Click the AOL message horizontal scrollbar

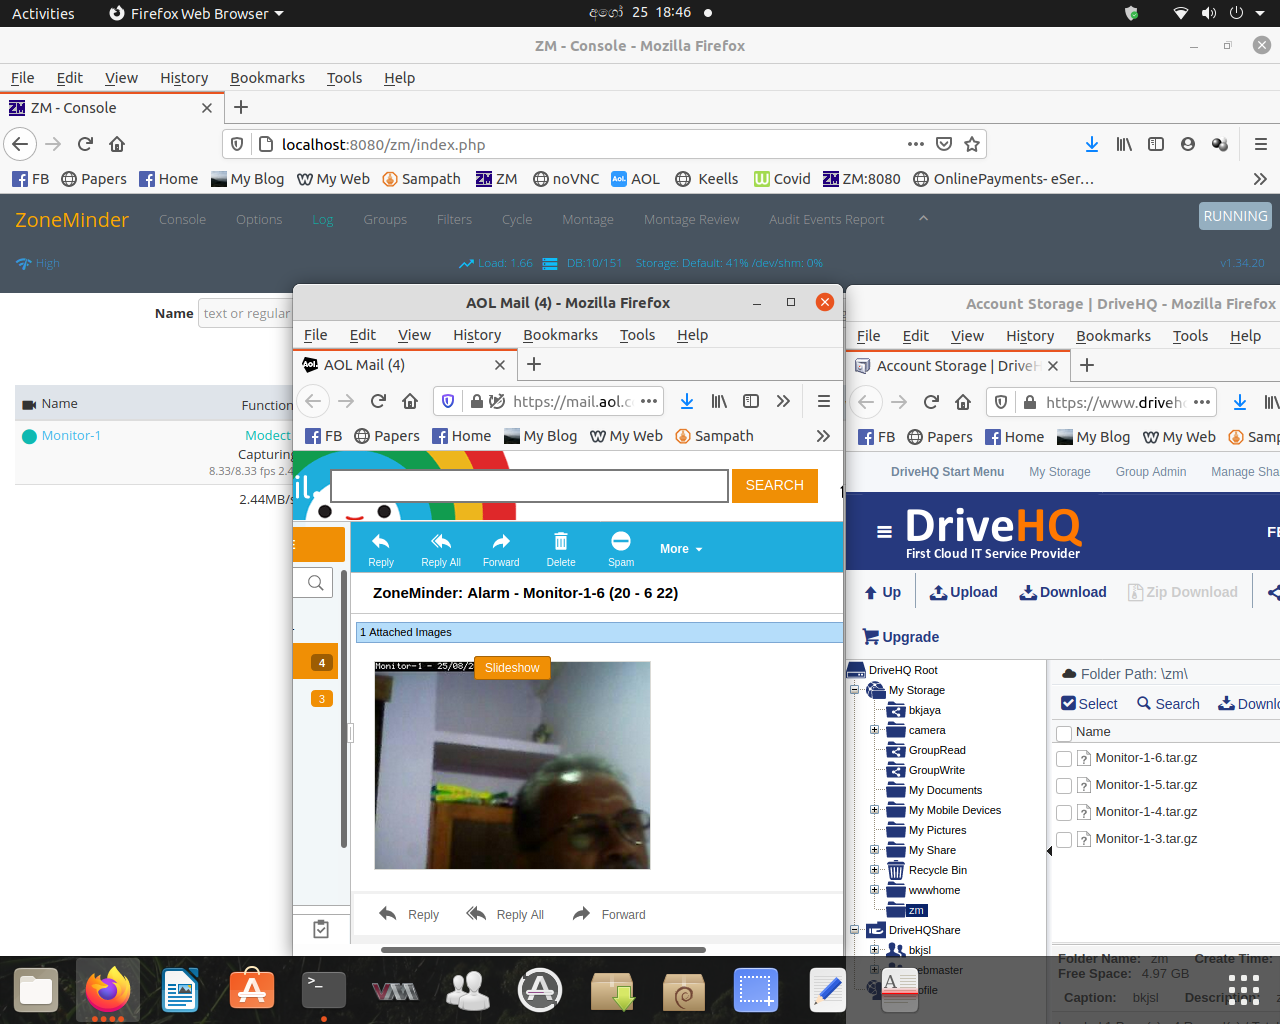click(543, 950)
